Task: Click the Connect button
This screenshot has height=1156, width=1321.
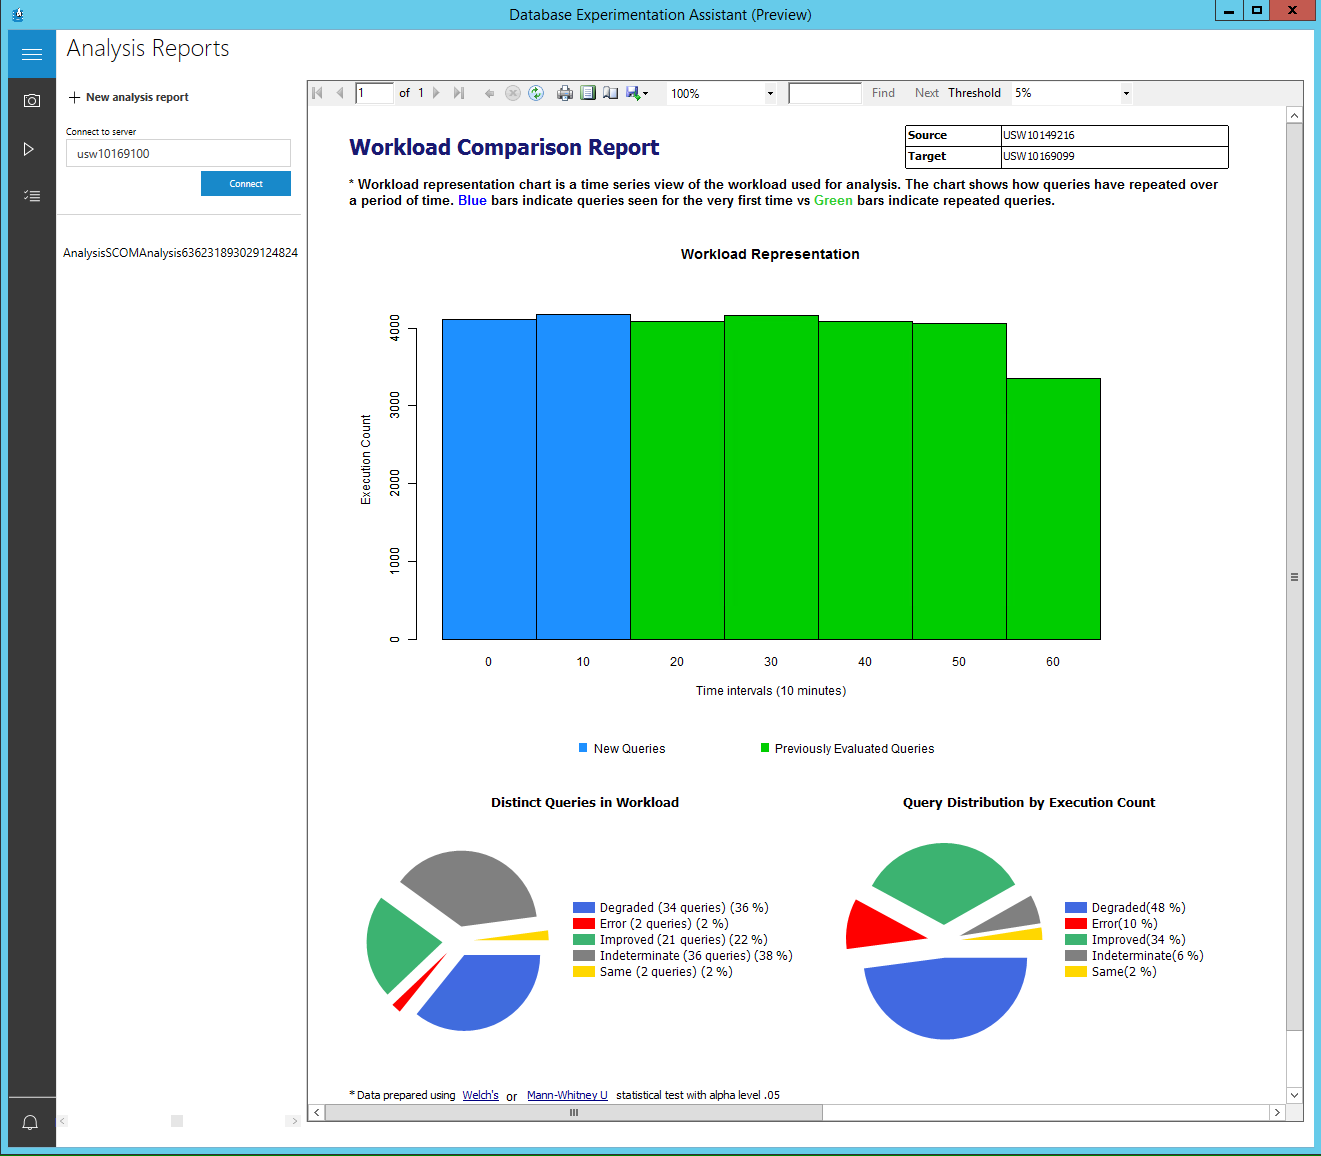Action: point(246,183)
